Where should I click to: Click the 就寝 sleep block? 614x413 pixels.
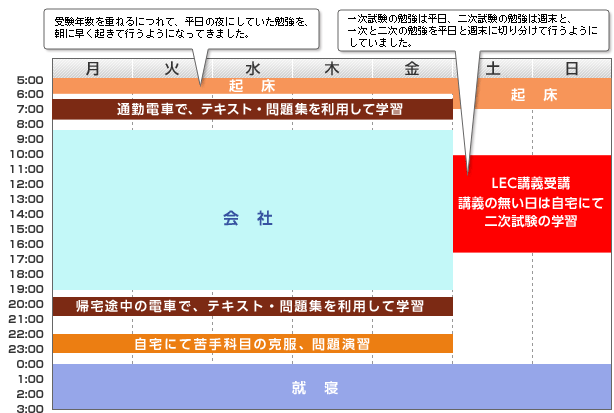tap(332, 387)
